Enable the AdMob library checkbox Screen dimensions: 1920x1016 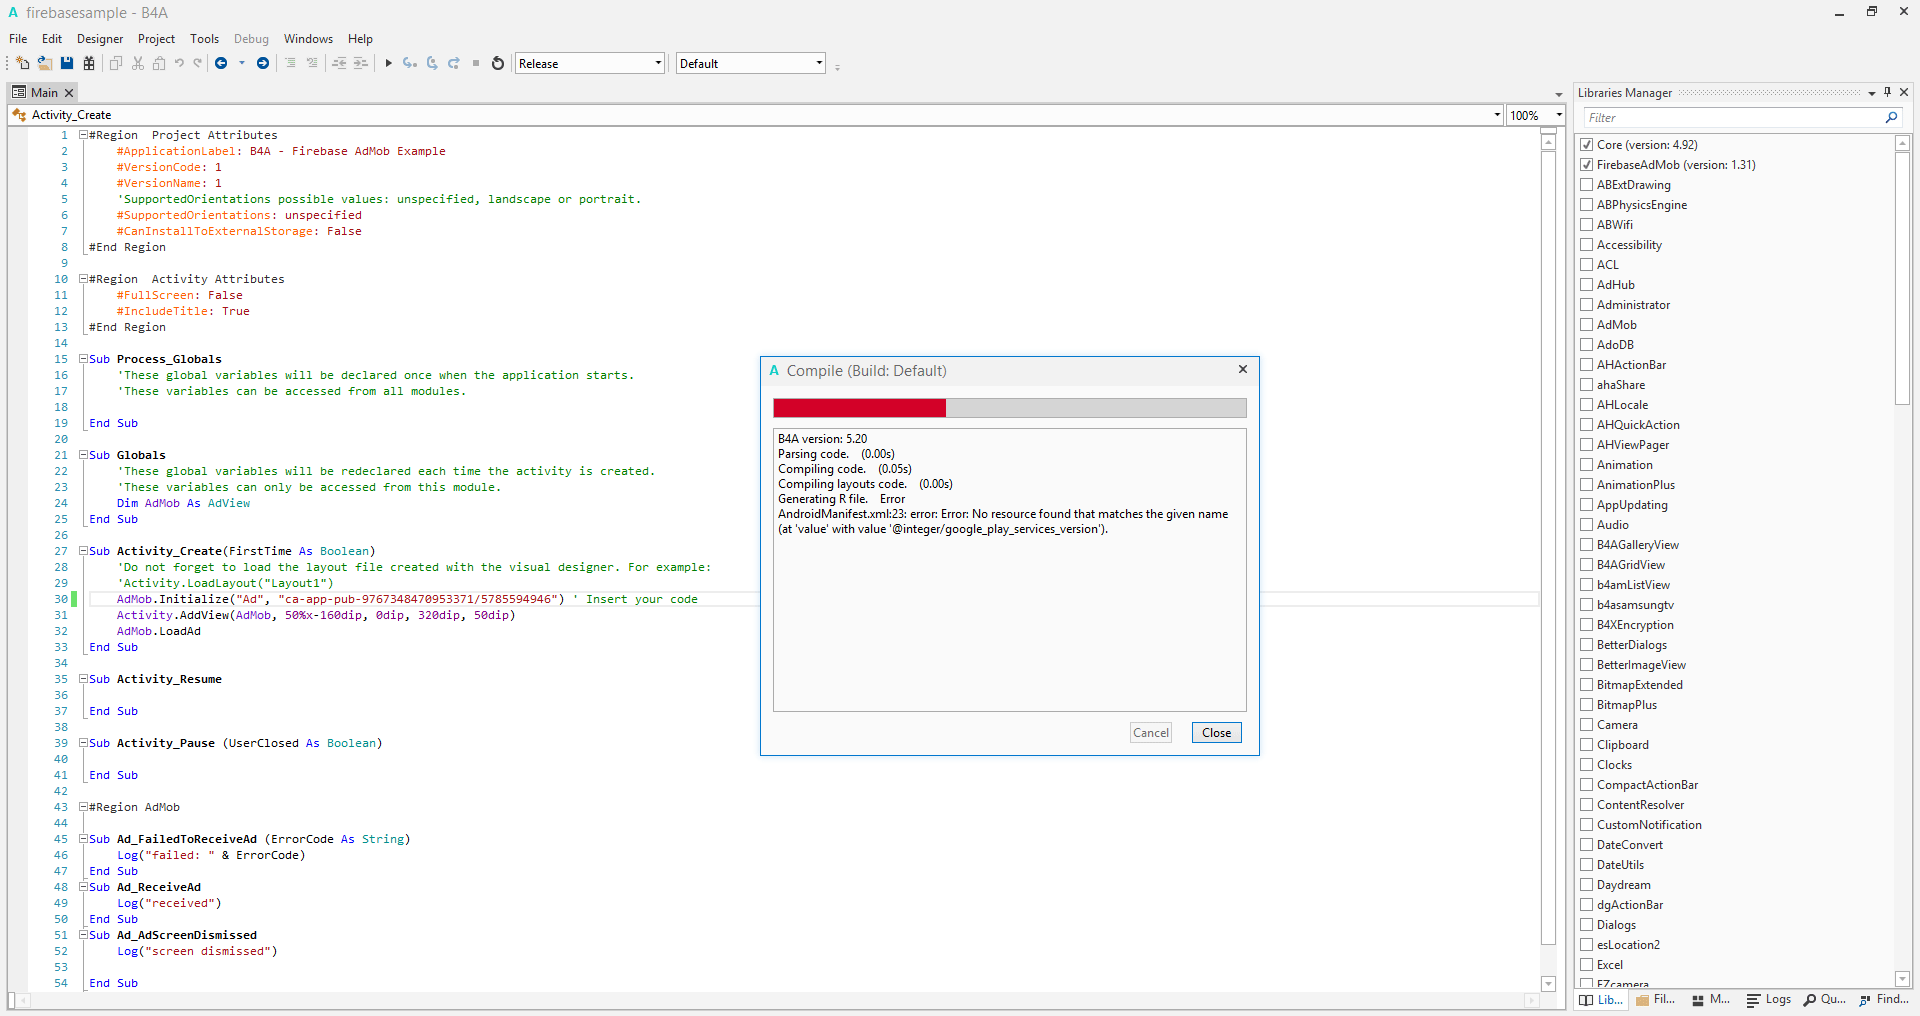click(x=1587, y=325)
